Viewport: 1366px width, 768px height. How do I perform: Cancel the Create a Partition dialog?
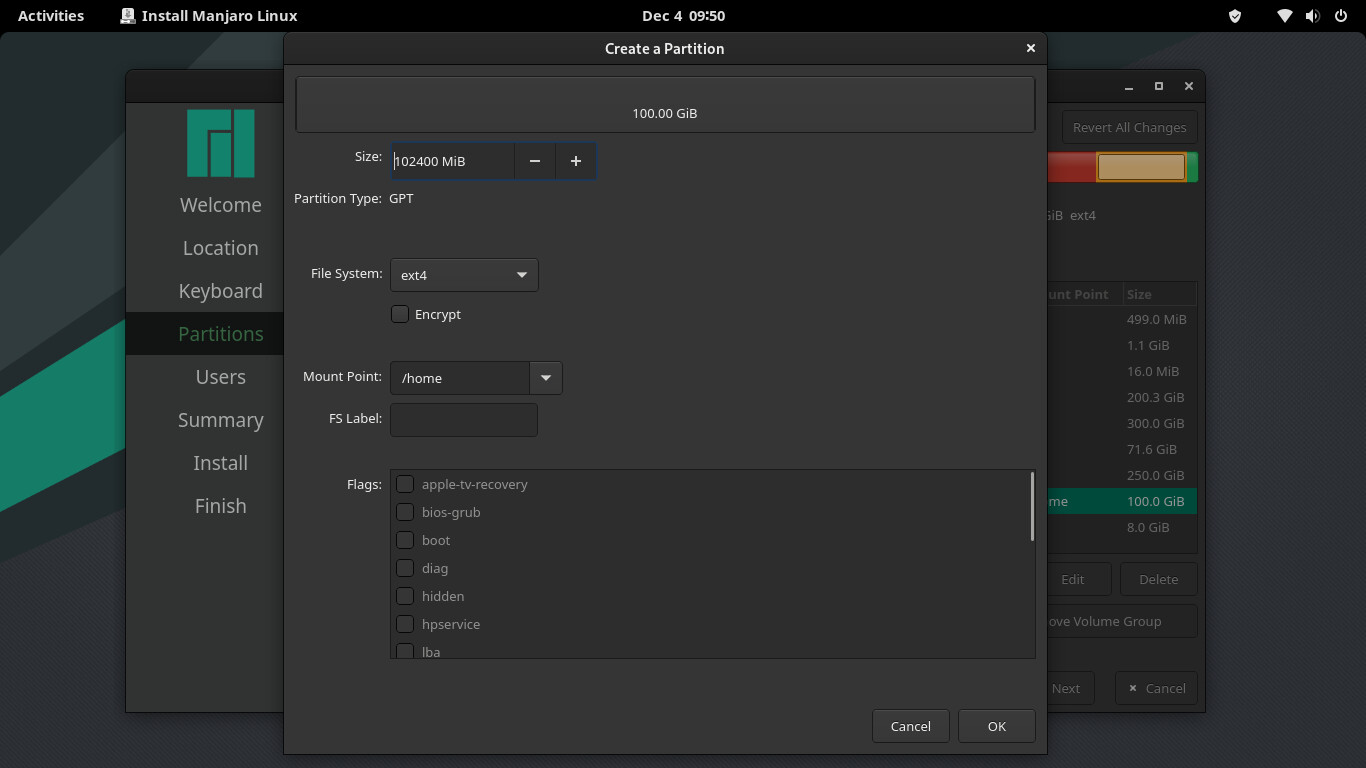click(910, 726)
